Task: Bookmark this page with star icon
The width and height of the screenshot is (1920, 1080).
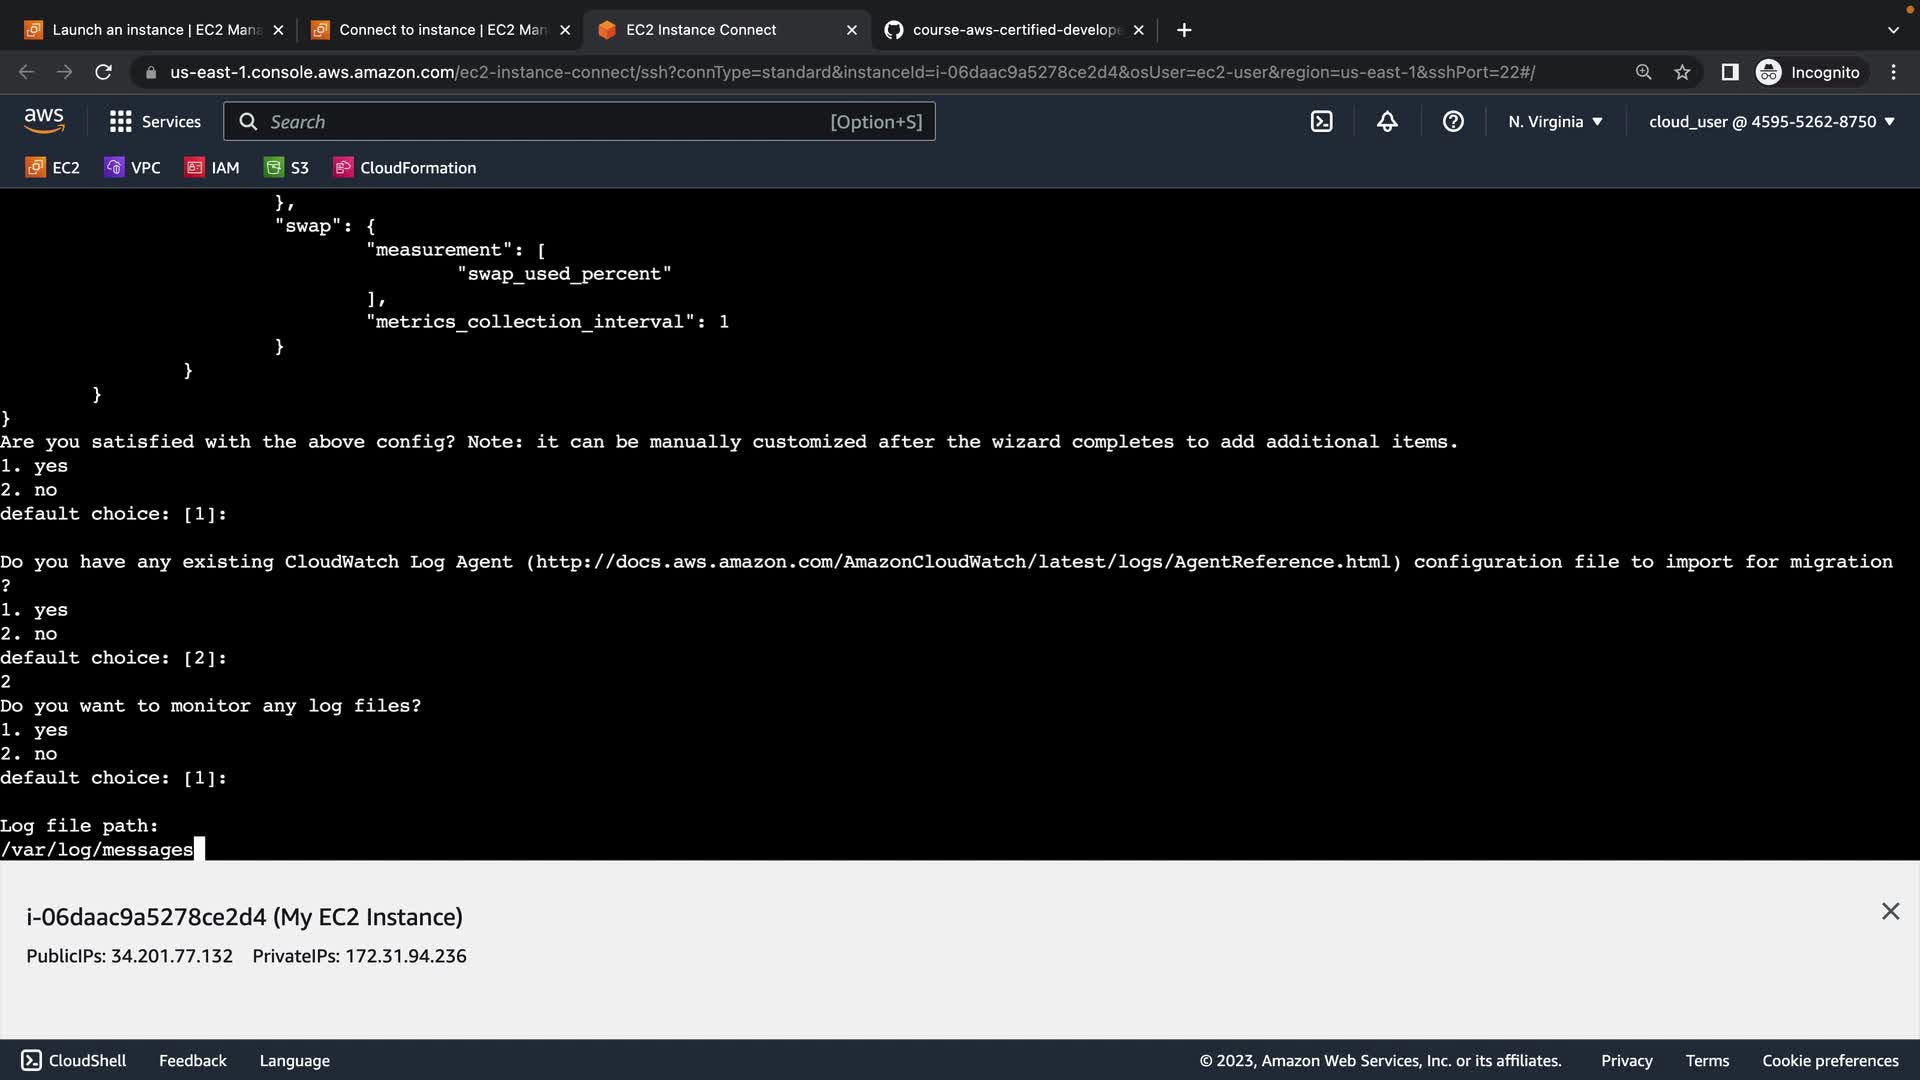Action: point(1682,72)
